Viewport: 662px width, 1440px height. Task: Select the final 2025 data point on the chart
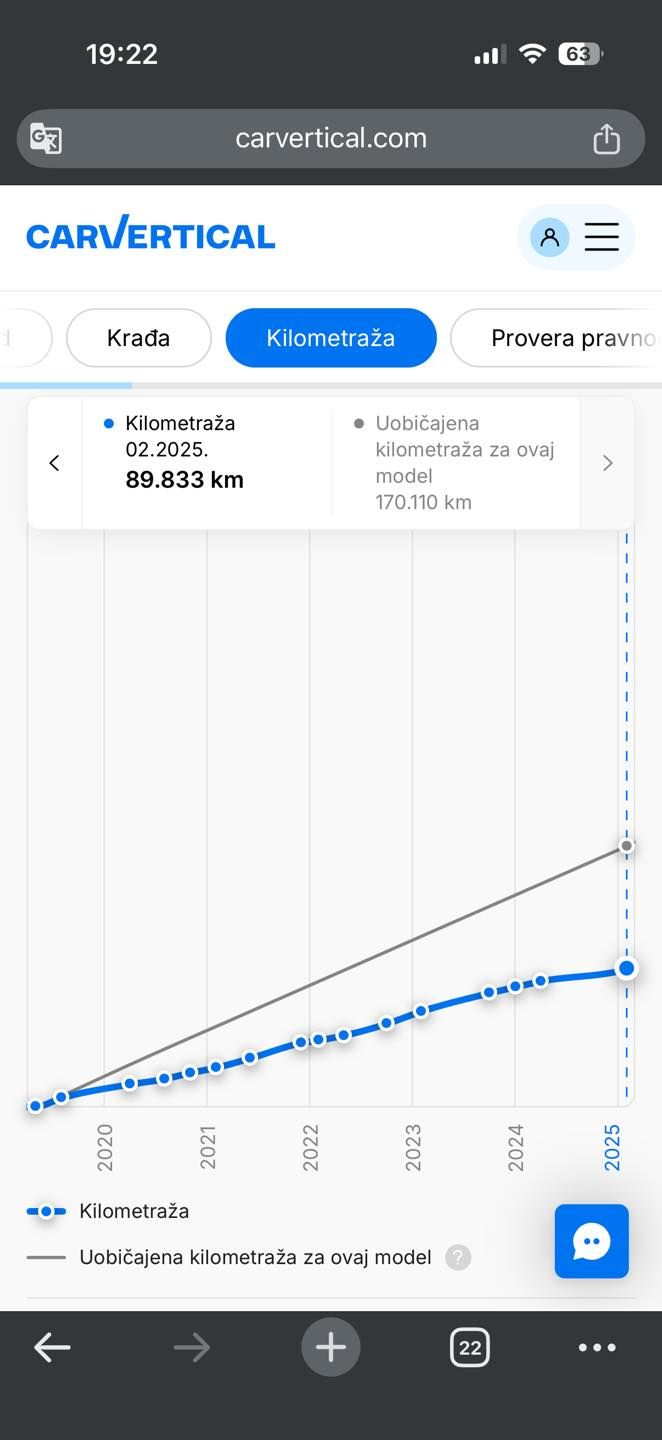pyautogui.click(x=626, y=968)
